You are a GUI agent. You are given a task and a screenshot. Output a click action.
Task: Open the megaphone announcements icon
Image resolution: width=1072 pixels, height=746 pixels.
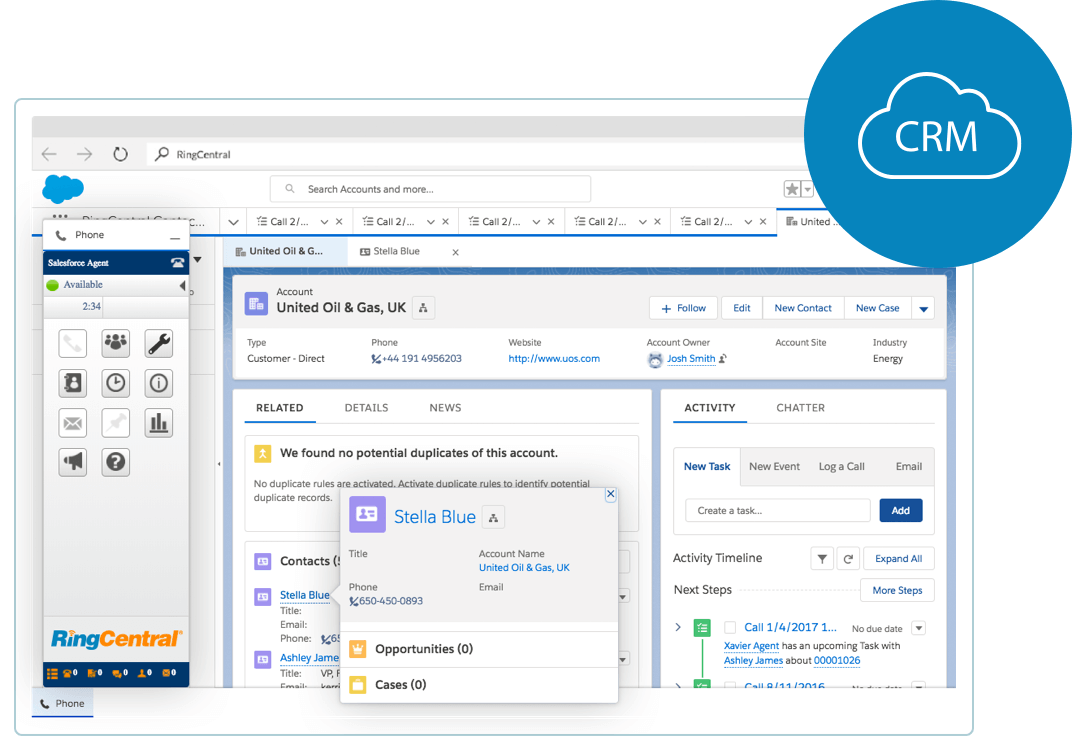point(72,462)
